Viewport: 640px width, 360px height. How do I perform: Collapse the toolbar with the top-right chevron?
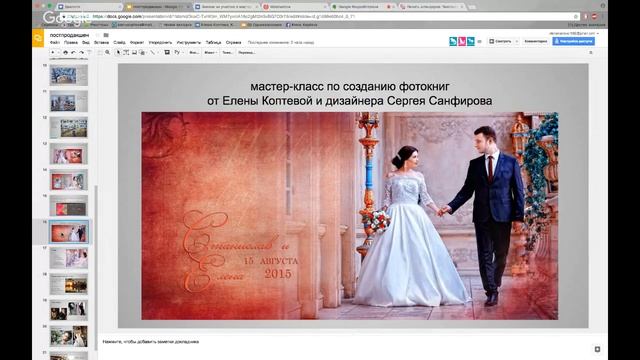point(591,53)
